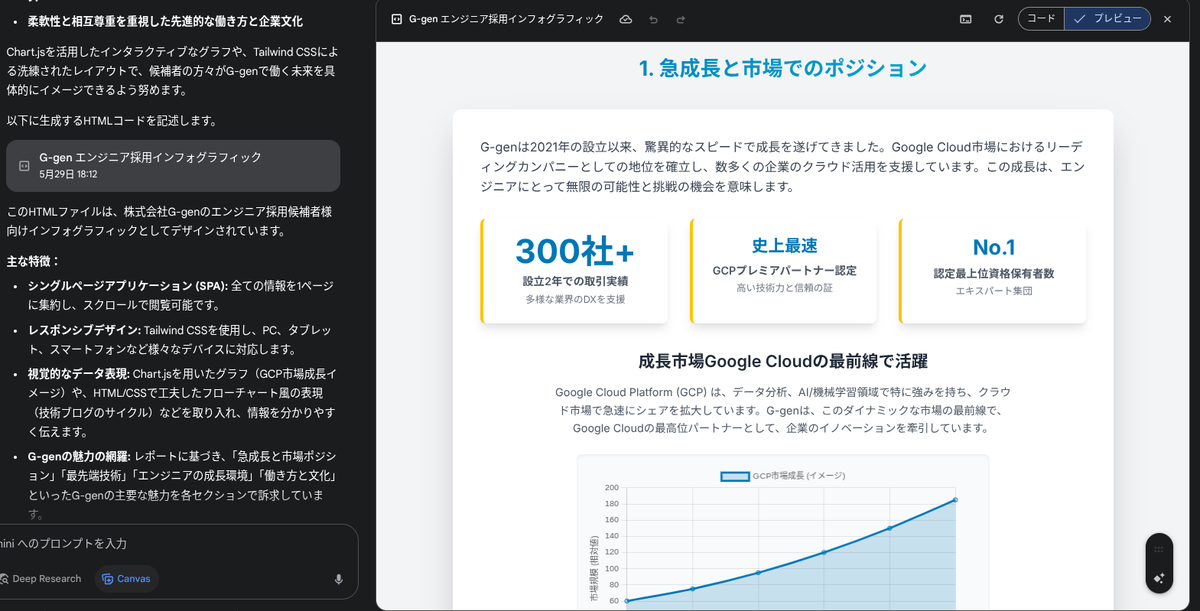
Task: Close the canvas preview panel
Action: (1166, 19)
